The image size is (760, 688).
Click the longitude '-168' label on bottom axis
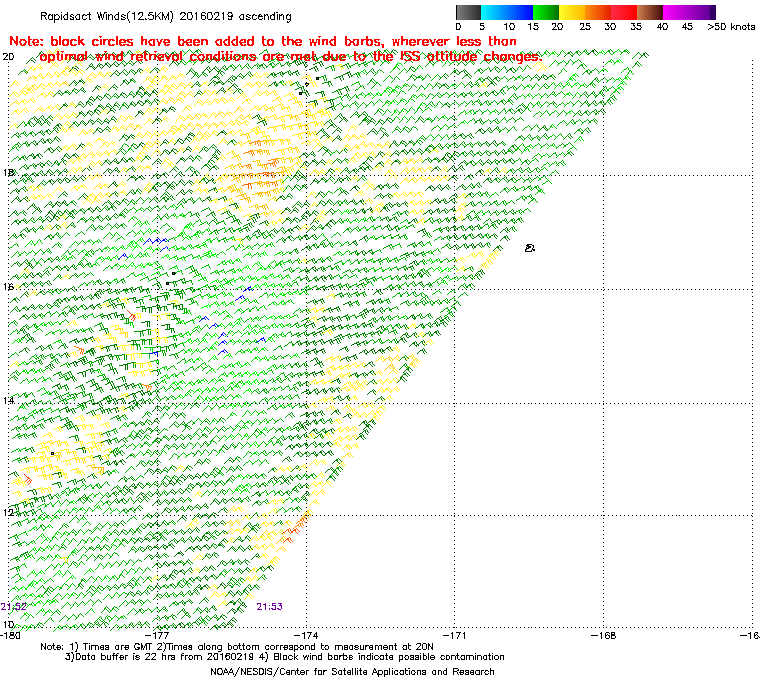[603, 635]
